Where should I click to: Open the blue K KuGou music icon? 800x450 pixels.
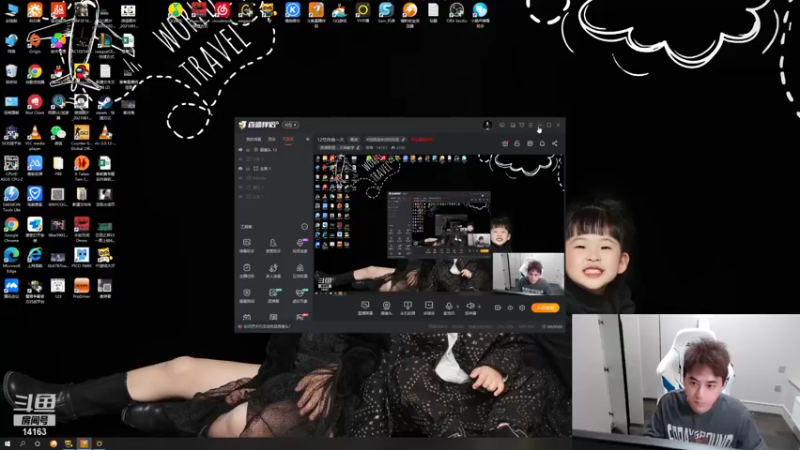[x=292, y=13]
